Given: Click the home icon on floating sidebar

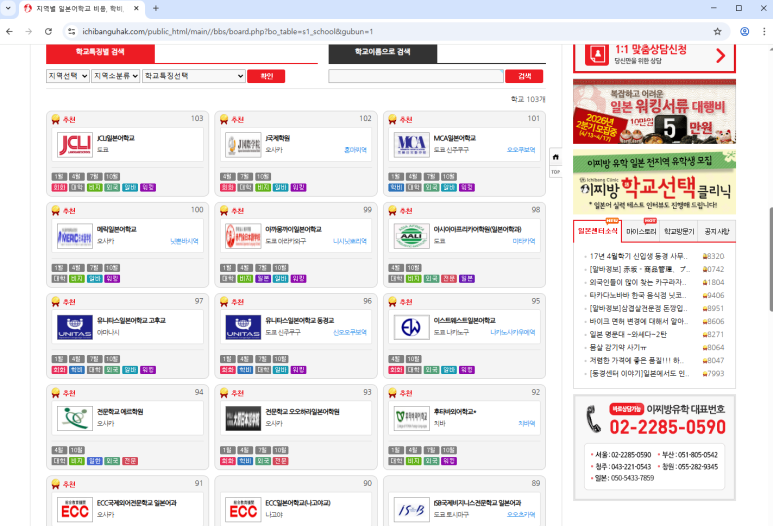Looking at the screenshot, I should click(x=555, y=157).
